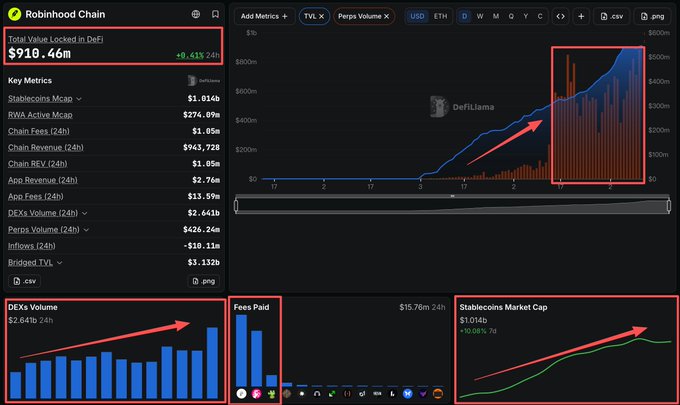
Task: Click the $426.24m Perps Volume value
Action: coord(201,229)
